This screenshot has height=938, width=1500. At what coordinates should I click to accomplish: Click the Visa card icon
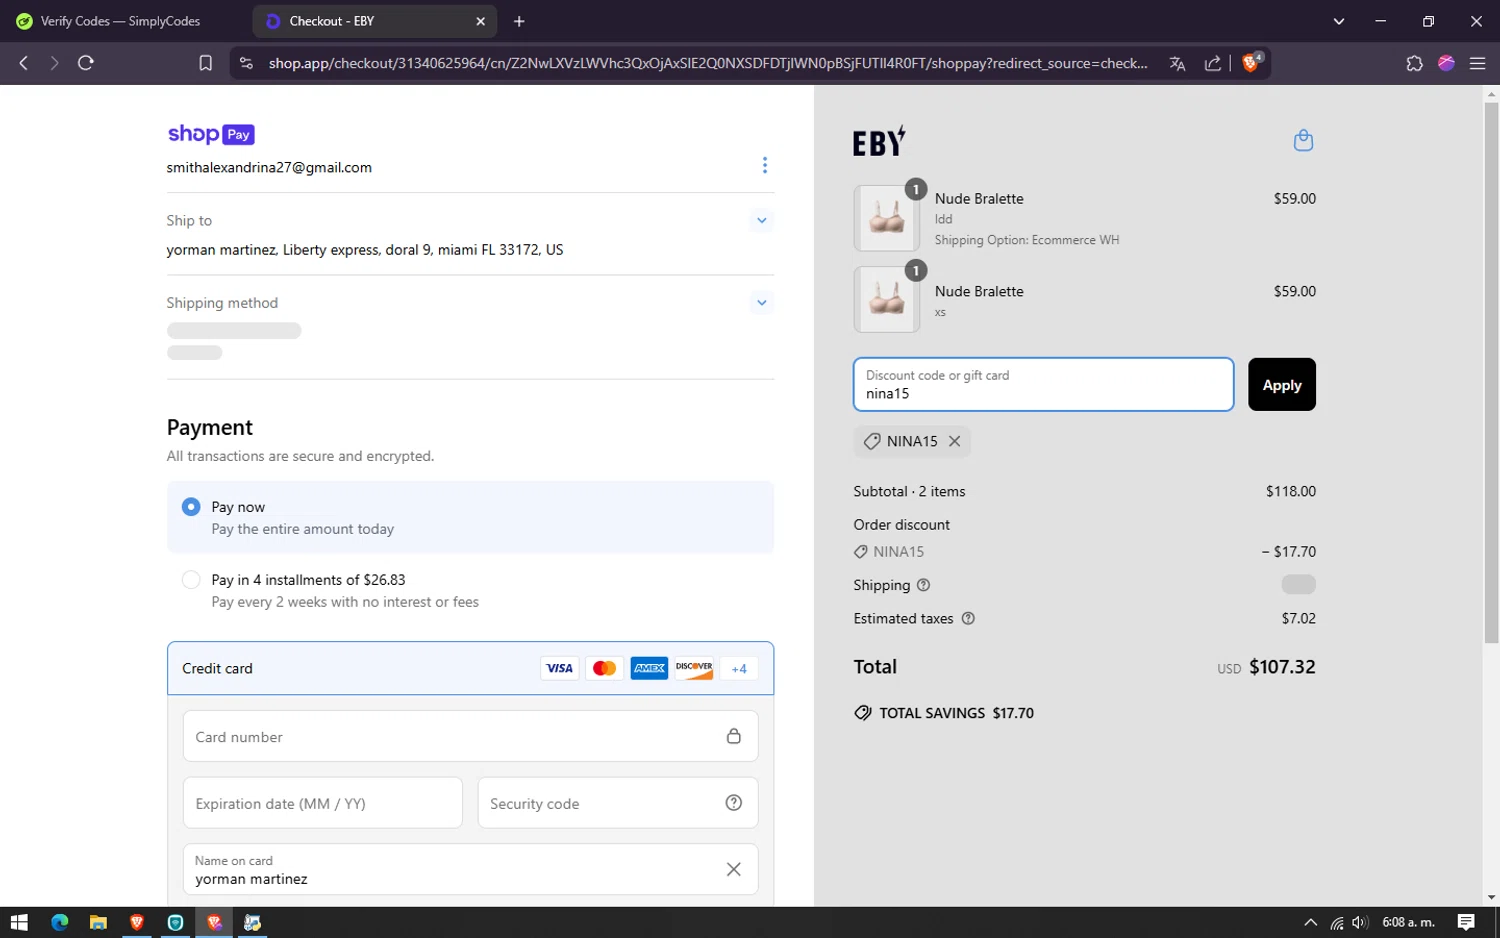559,668
